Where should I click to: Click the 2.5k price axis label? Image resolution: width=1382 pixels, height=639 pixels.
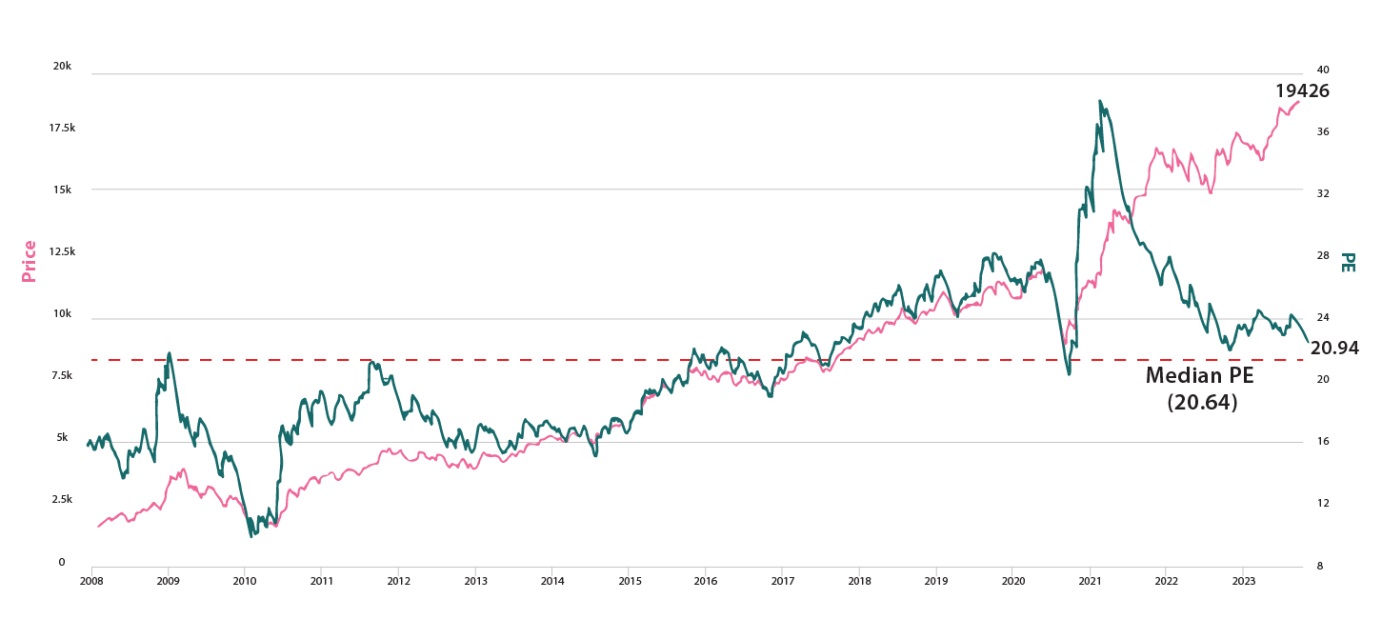(x=62, y=499)
